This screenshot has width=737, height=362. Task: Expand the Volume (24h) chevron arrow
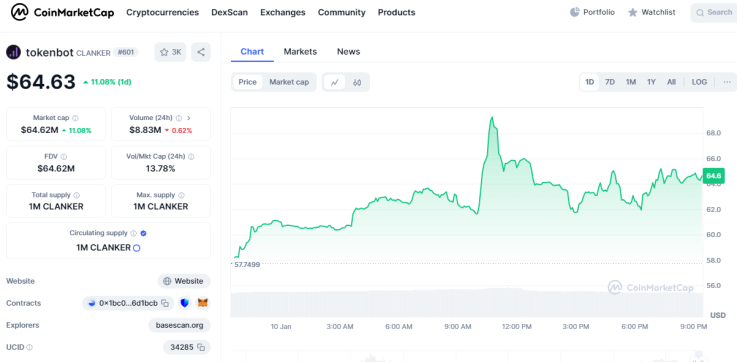click(x=188, y=118)
